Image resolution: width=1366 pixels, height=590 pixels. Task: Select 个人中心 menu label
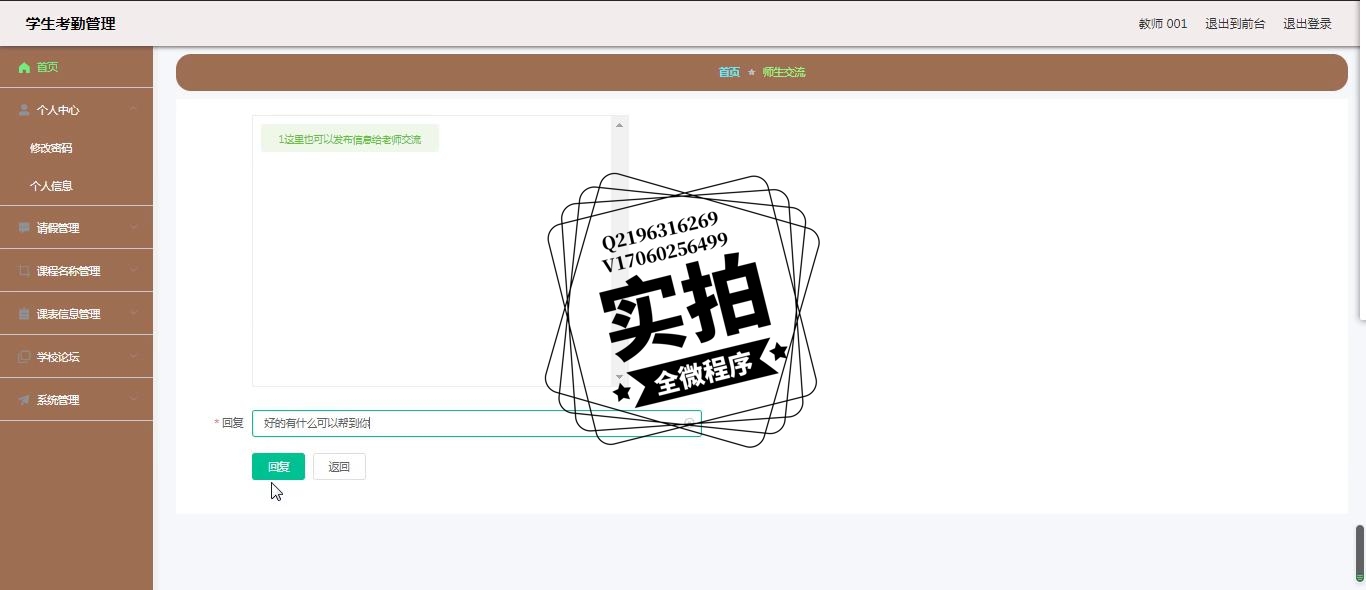(58, 110)
